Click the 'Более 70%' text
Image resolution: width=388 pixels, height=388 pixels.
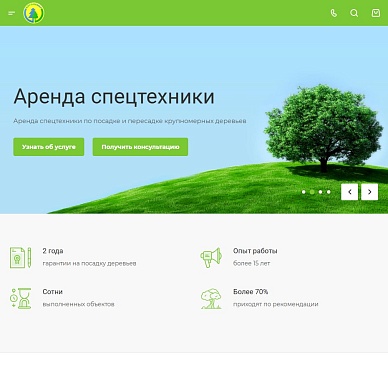click(251, 292)
